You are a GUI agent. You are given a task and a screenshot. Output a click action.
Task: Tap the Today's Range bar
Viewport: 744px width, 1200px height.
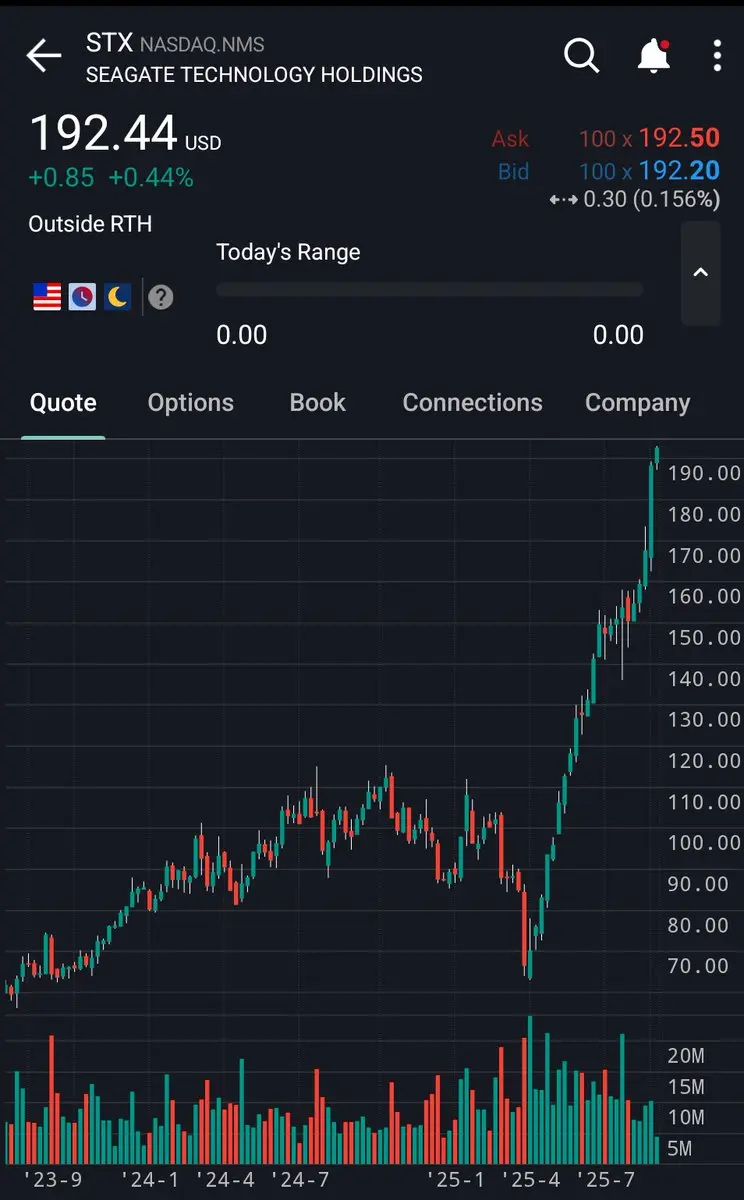[x=430, y=290]
